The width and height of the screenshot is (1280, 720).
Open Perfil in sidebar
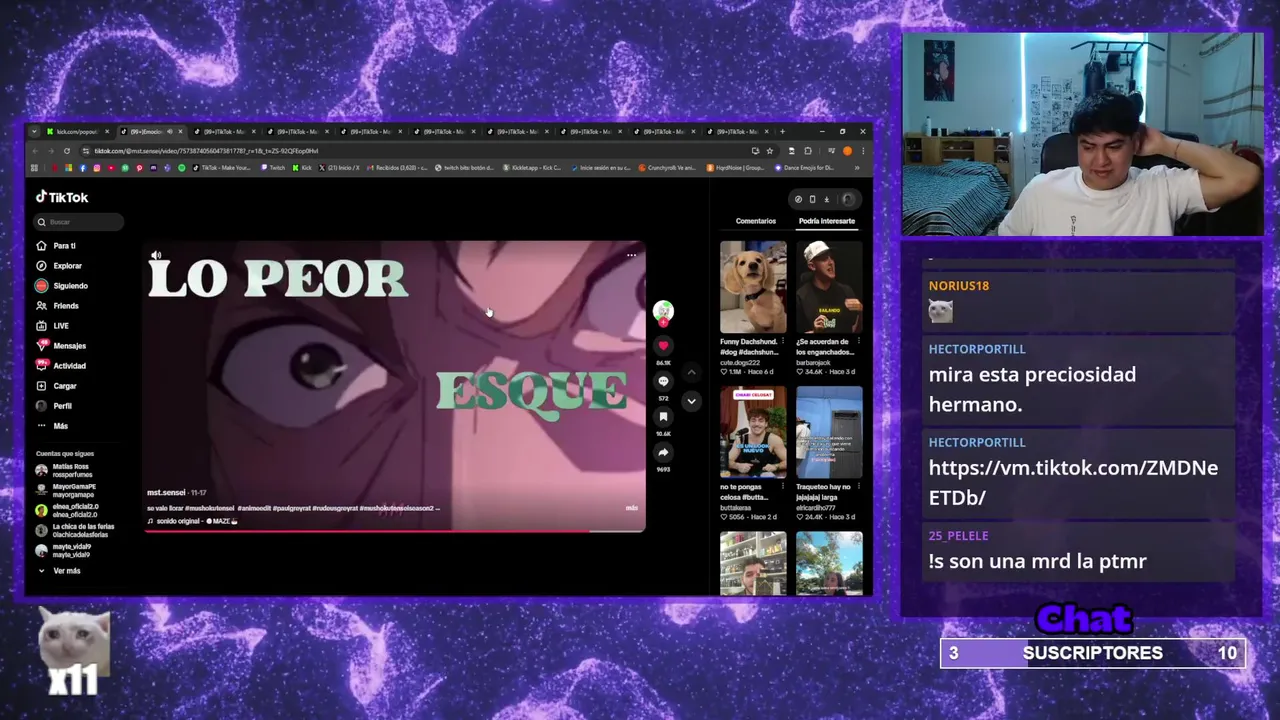pos(54,406)
